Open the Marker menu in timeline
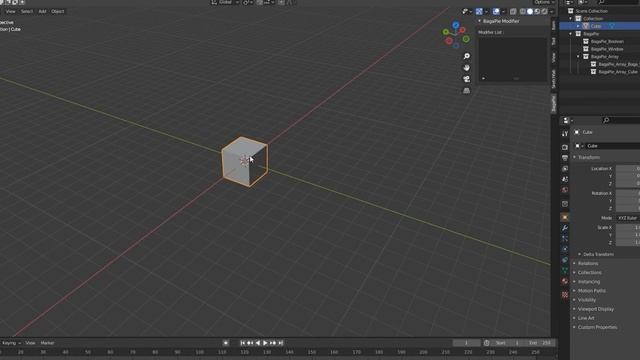The image size is (640, 360). pyautogui.click(x=47, y=343)
